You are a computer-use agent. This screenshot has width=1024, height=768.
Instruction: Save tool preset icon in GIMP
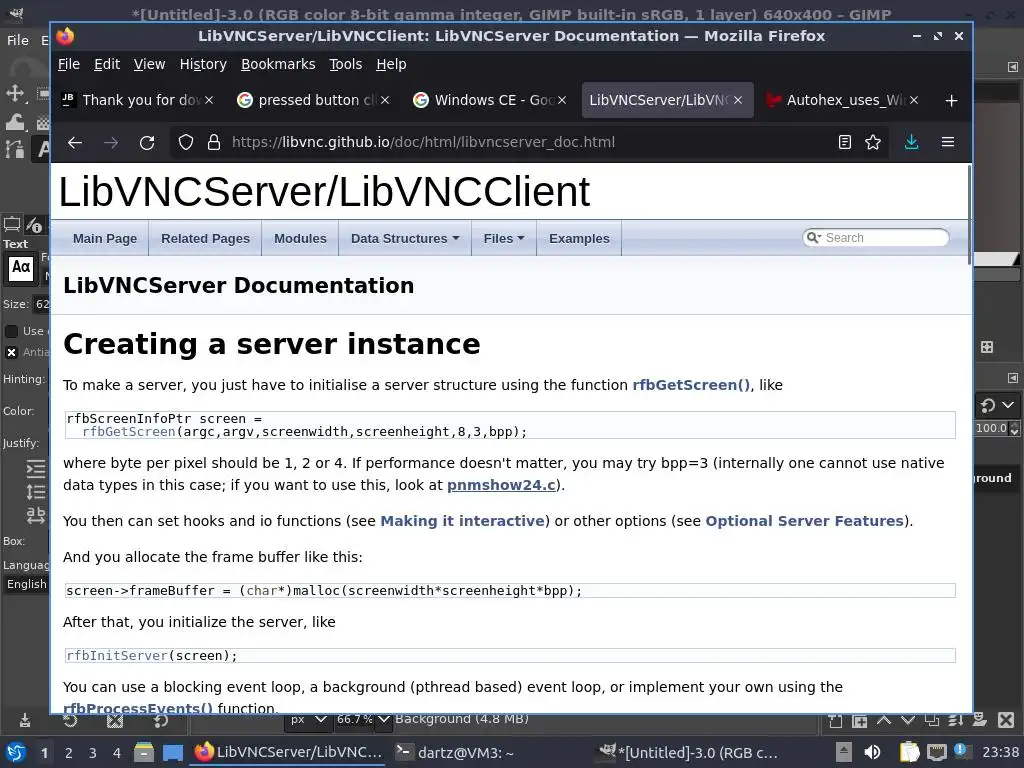(25, 720)
